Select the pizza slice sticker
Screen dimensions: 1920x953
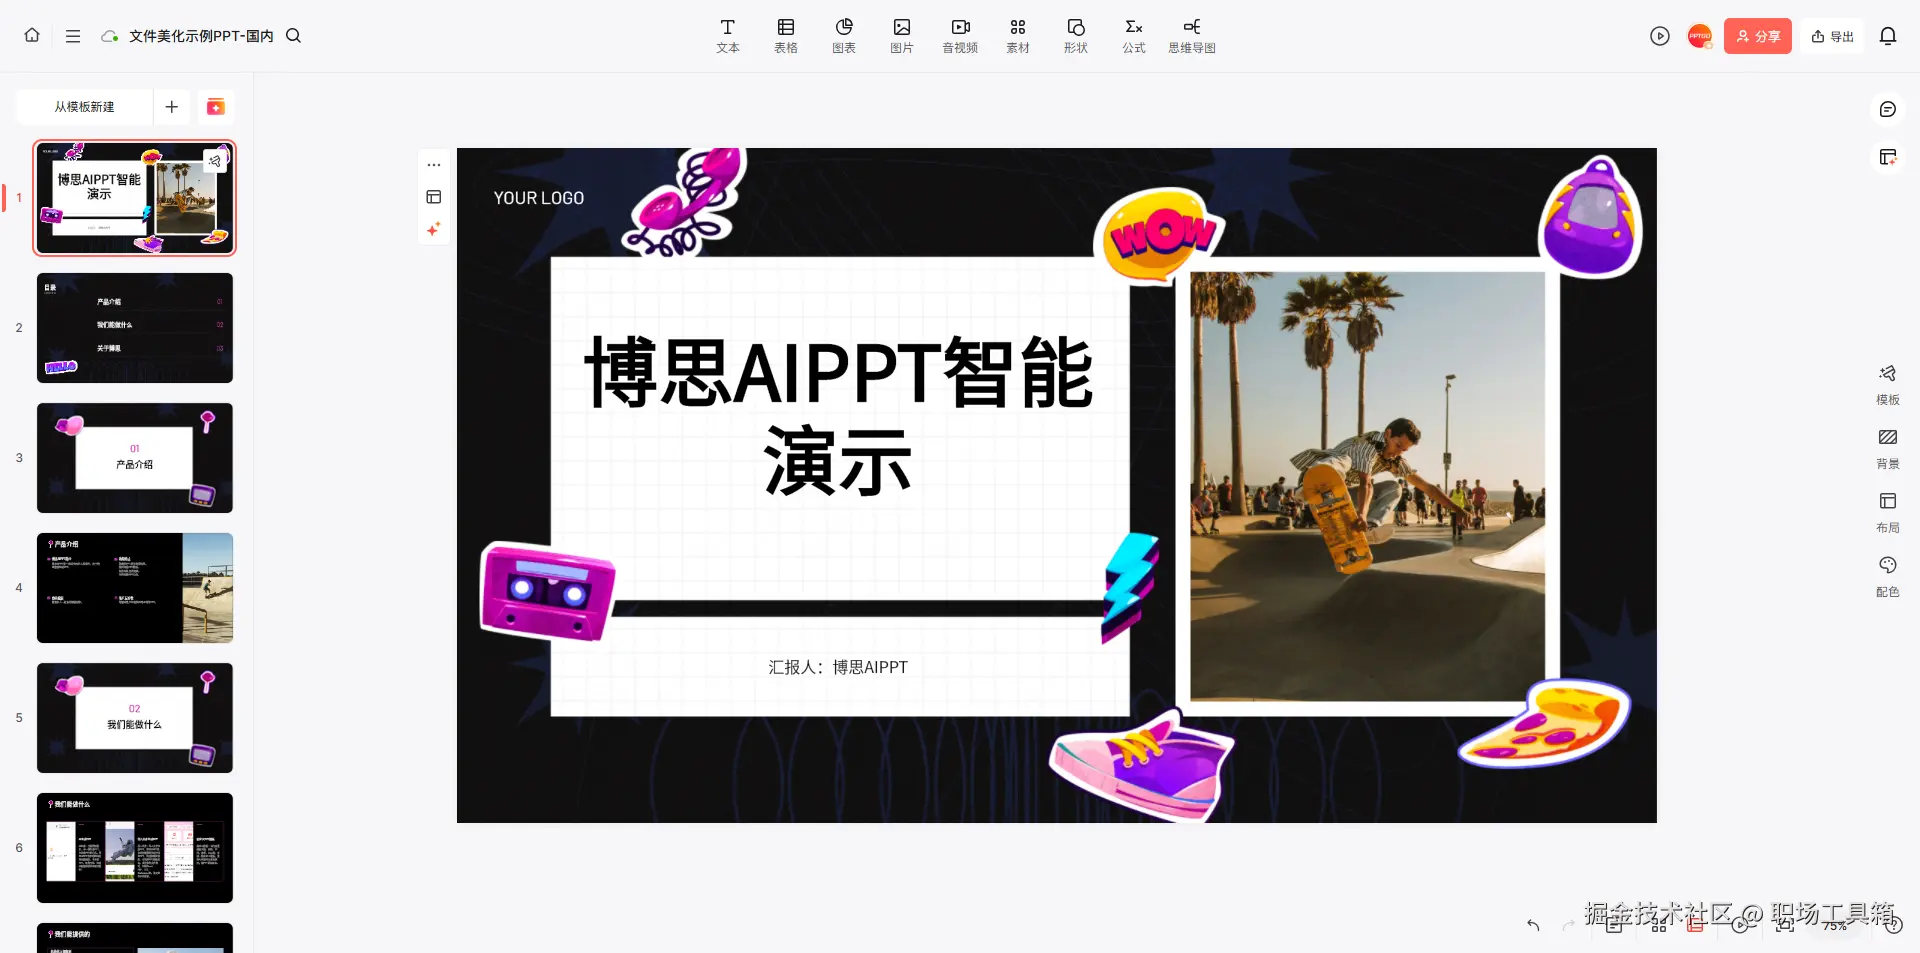(x=1545, y=722)
